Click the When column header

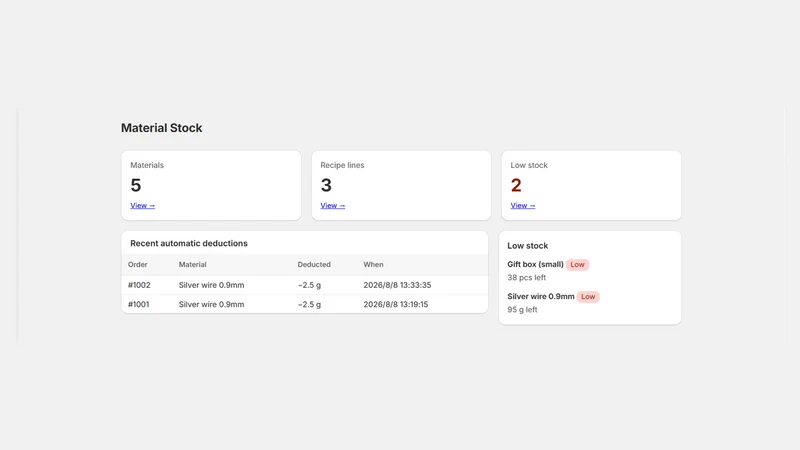coord(373,264)
